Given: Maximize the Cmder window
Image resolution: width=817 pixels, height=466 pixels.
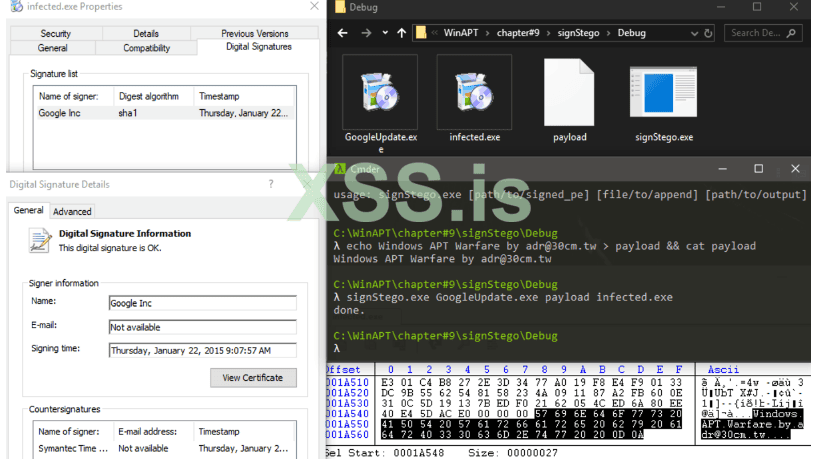Looking at the screenshot, I should [x=759, y=168].
